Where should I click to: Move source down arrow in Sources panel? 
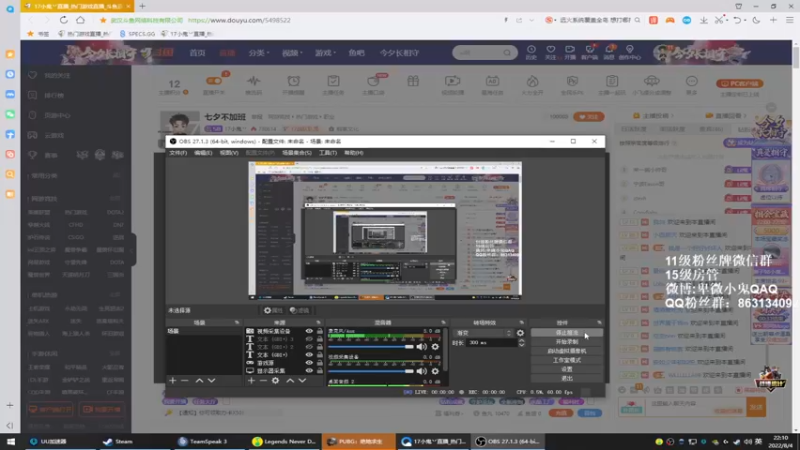pyautogui.click(x=302, y=381)
